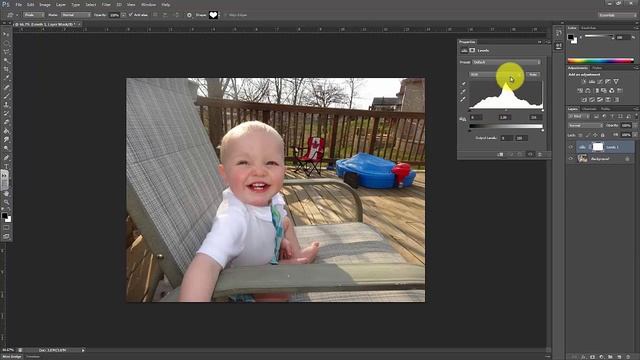The height and width of the screenshot is (360, 640).
Task: Open the Mini Bridge tab
Action: 13,357
